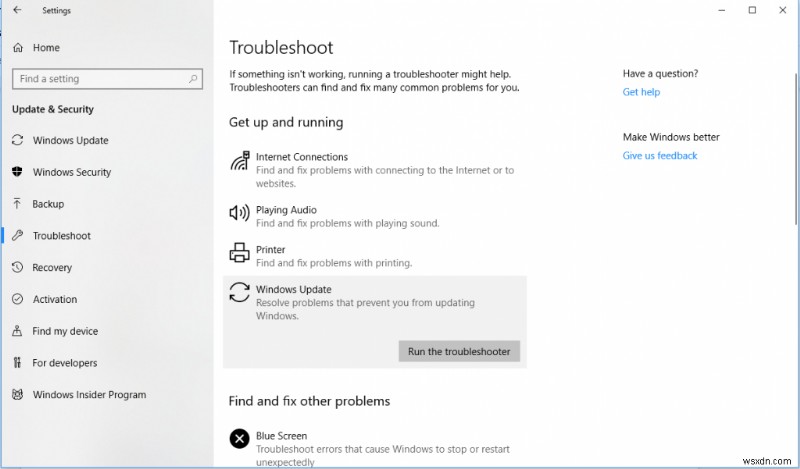Screen dimensions: 800x469
Task: Click the Printer troubleshooter icon
Action: click(x=239, y=252)
